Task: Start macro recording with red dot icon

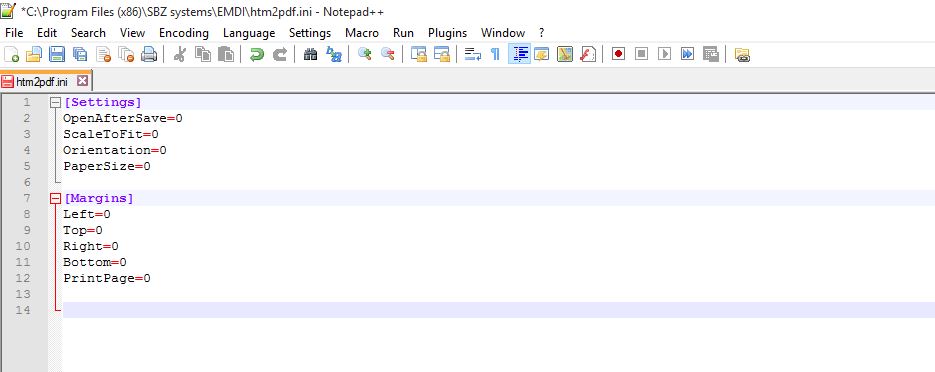Action: point(618,54)
